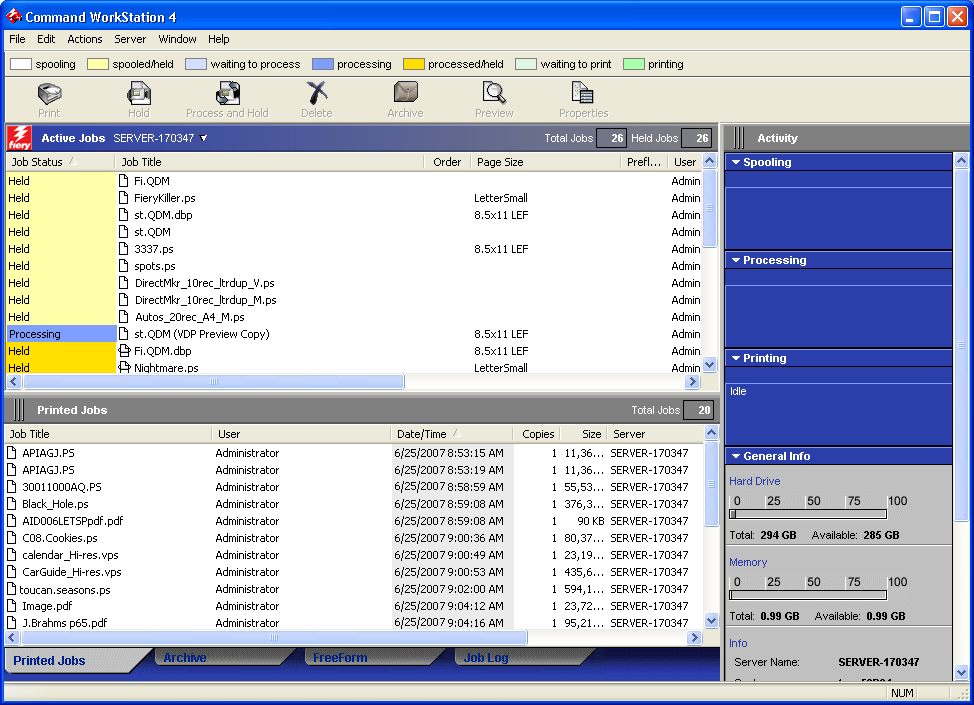The image size is (974, 705).
Task: Select the Autos_20rec_A4_M.ps job
Action: [x=354, y=317]
